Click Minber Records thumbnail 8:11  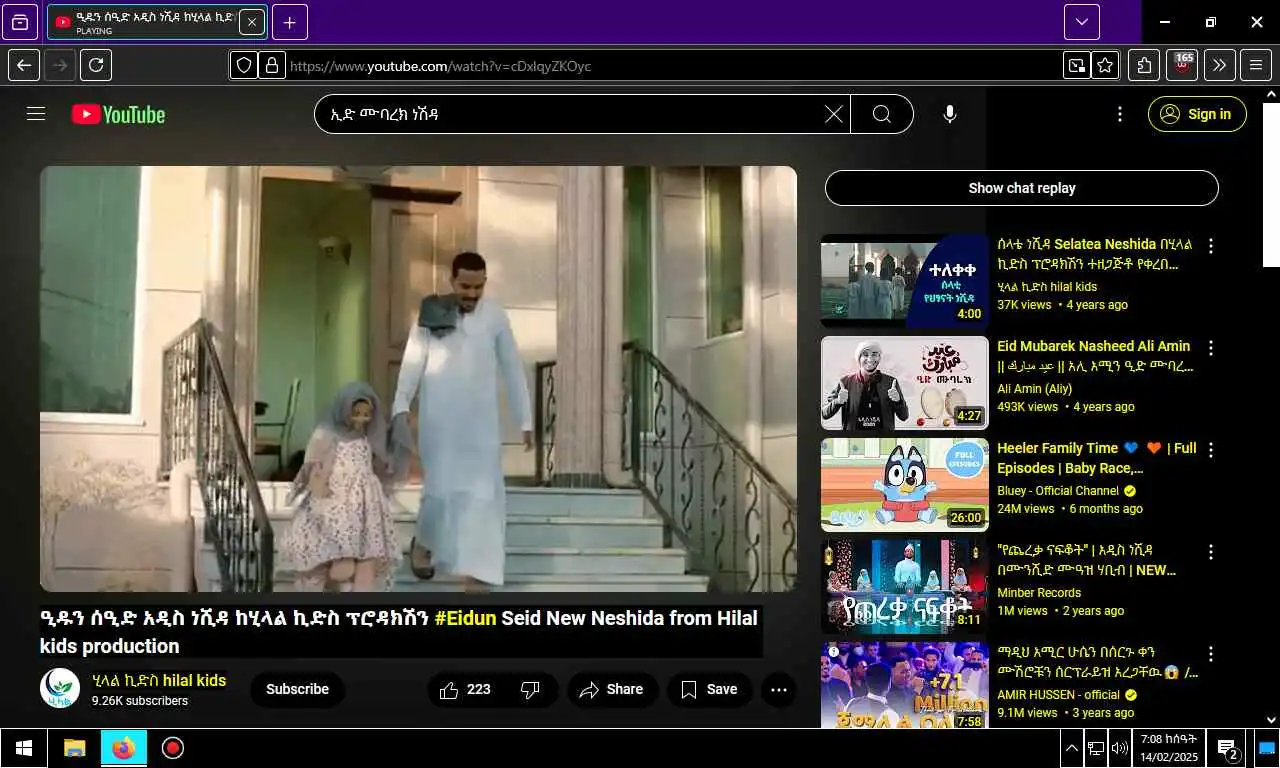(x=905, y=587)
